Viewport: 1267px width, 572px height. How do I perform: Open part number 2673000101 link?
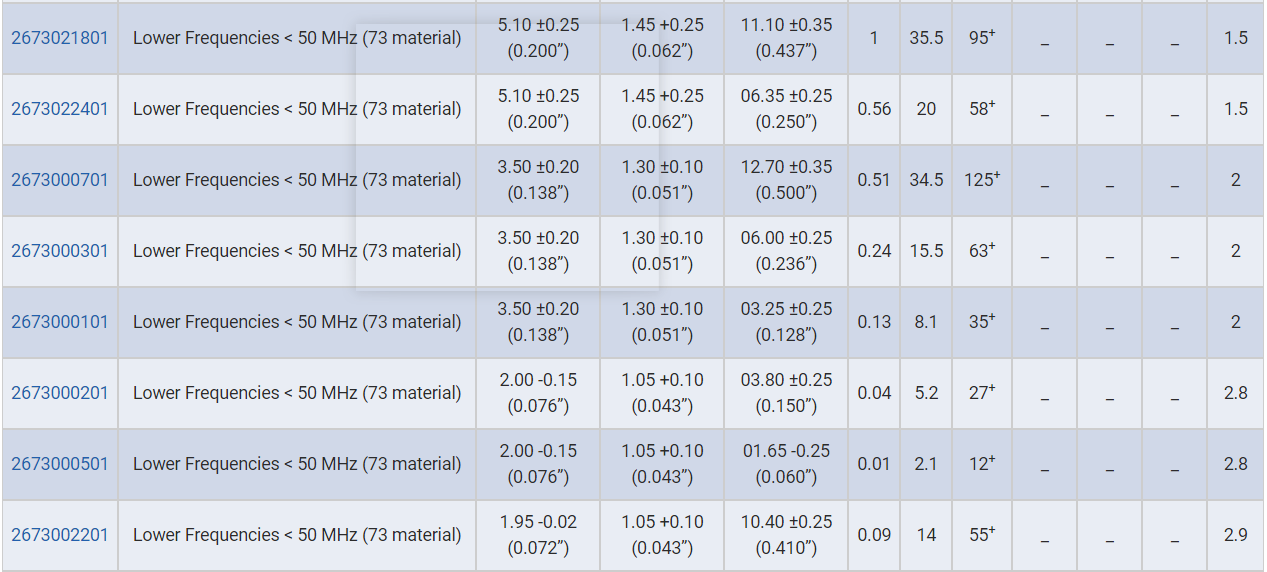(60, 322)
